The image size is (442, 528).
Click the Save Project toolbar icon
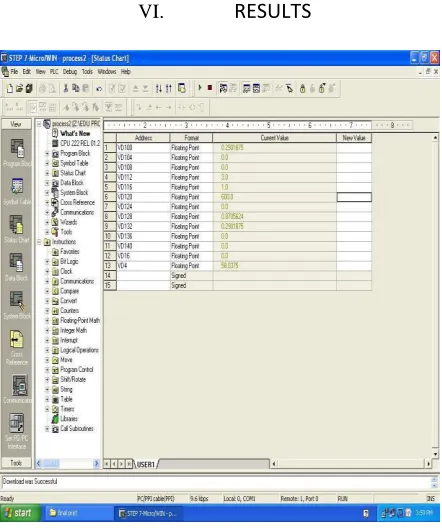pos(29,89)
